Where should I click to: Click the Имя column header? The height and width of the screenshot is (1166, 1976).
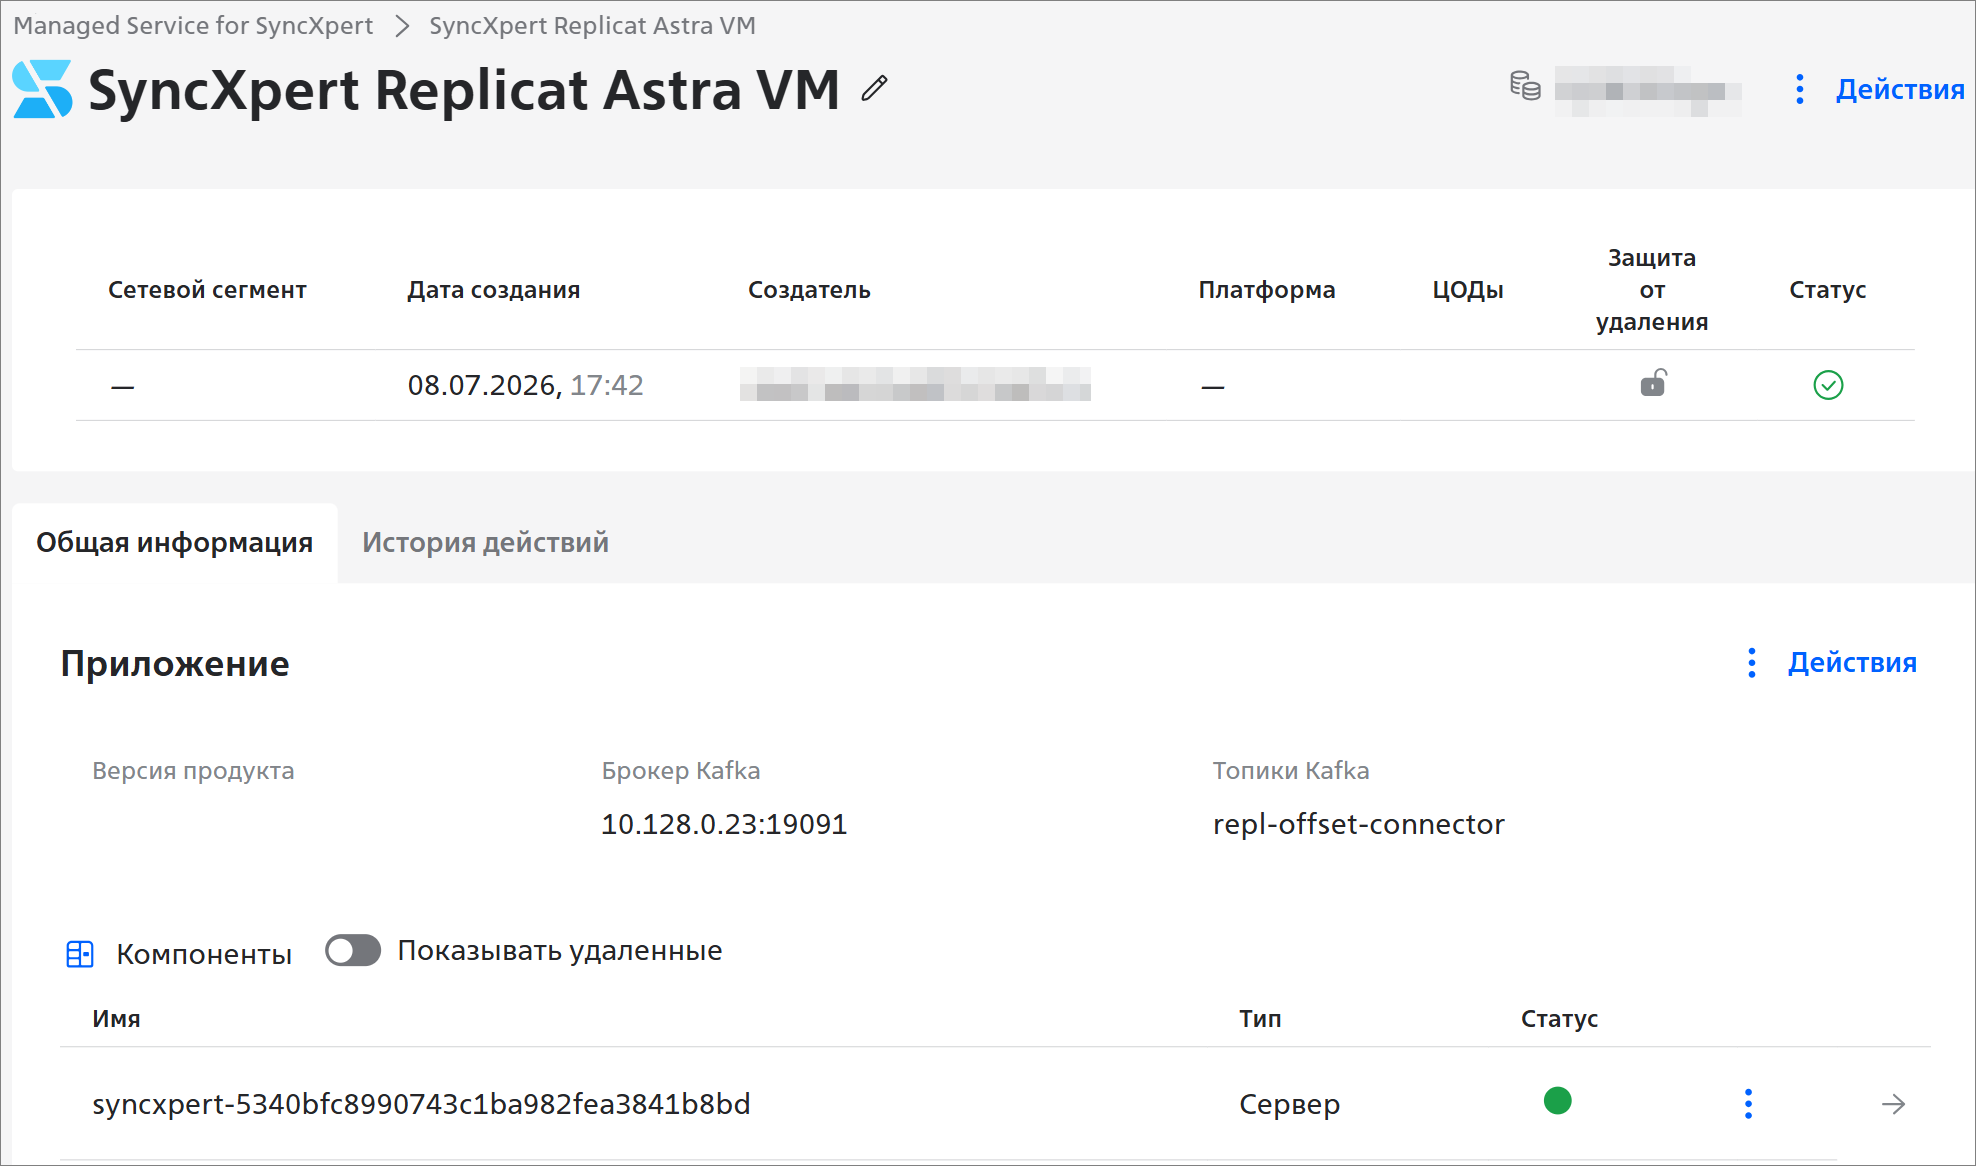coord(116,1019)
